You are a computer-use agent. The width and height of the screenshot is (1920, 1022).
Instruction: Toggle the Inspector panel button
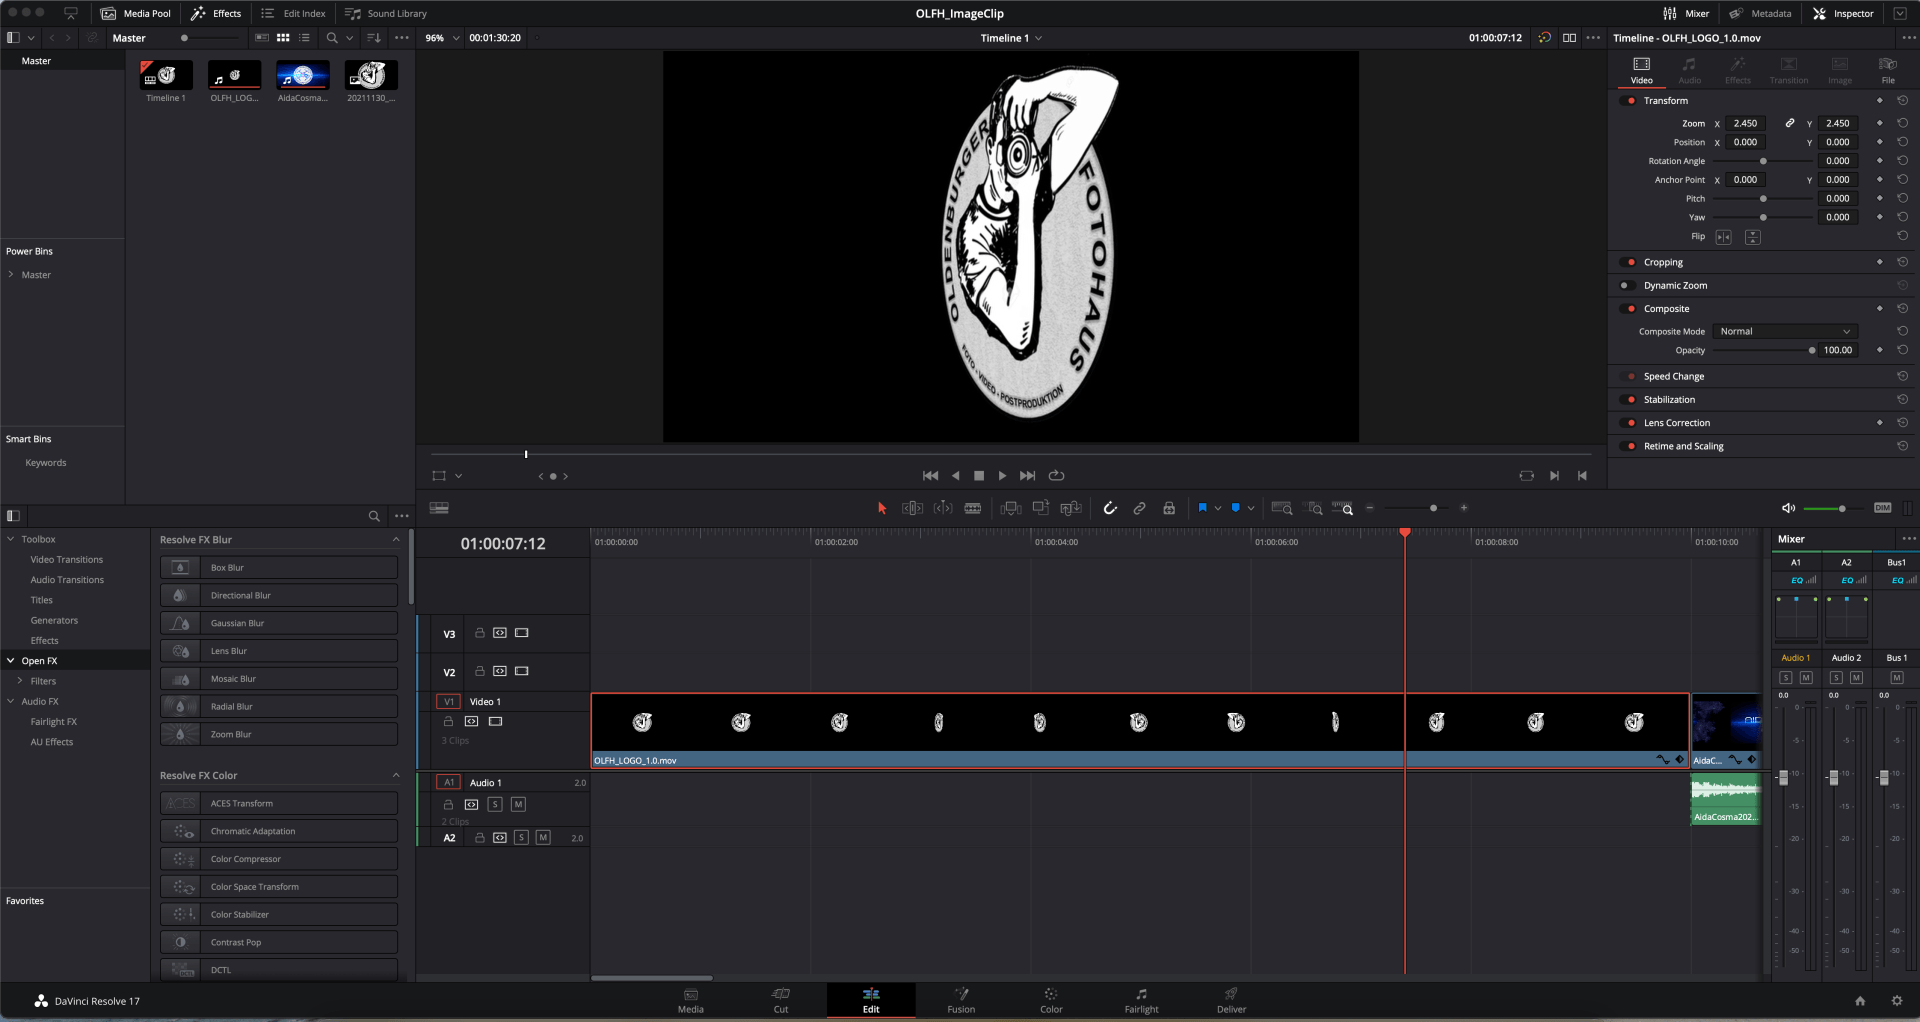pyautogui.click(x=1843, y=13)
